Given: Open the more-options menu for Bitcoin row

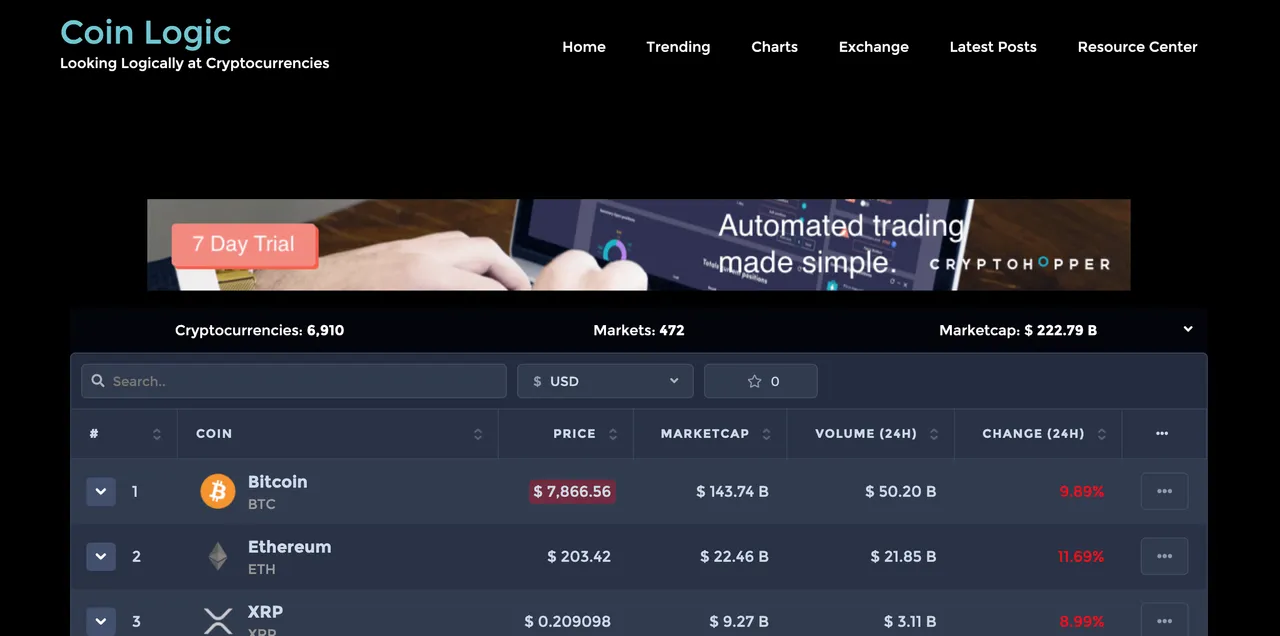Looking at the screenshot, I should click(1164, 491).
